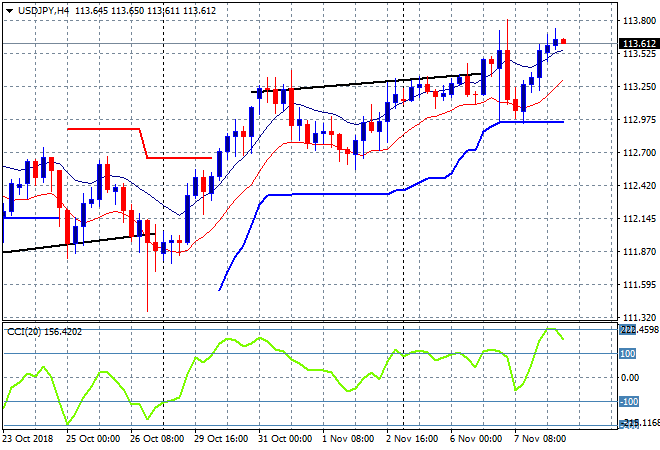The width and height of the screenshot is (660, 450).
Task: Click the 222.4598 CCI scale maximum
Action: [639, 330]
